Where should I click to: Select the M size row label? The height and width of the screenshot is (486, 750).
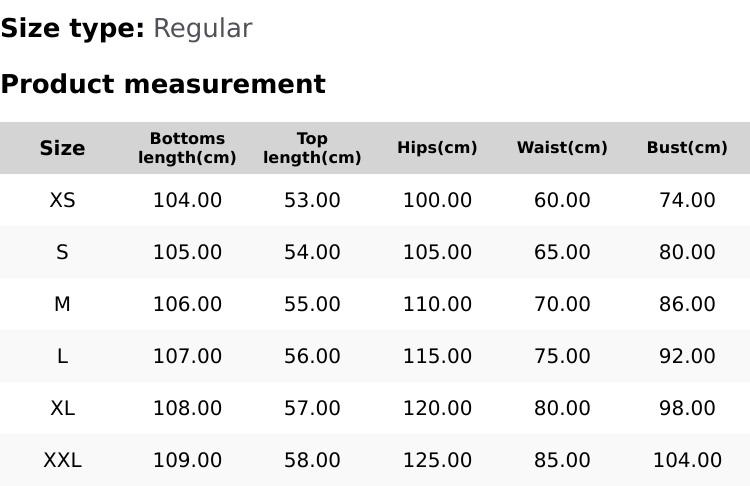click(62, 304)
